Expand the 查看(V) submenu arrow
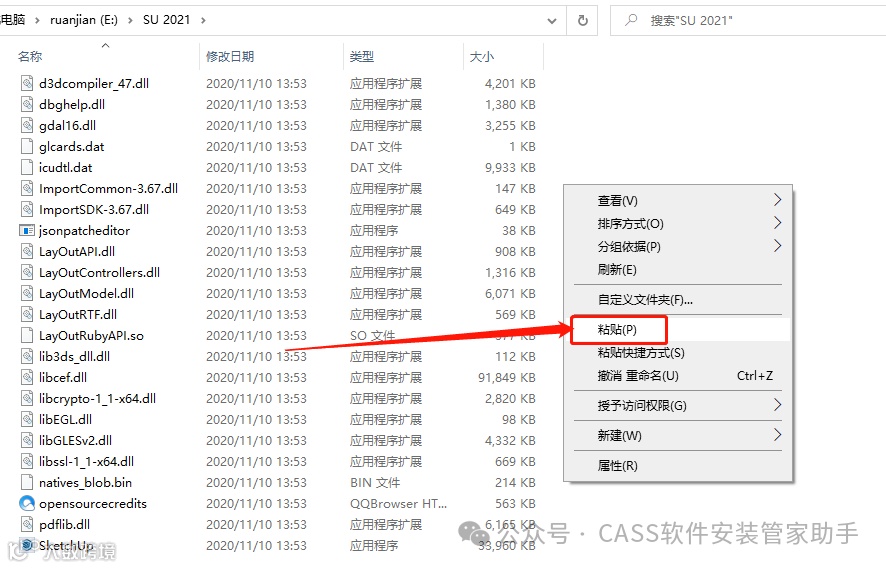The width and height of the screenshot is (886, 568). click(778, 200)
